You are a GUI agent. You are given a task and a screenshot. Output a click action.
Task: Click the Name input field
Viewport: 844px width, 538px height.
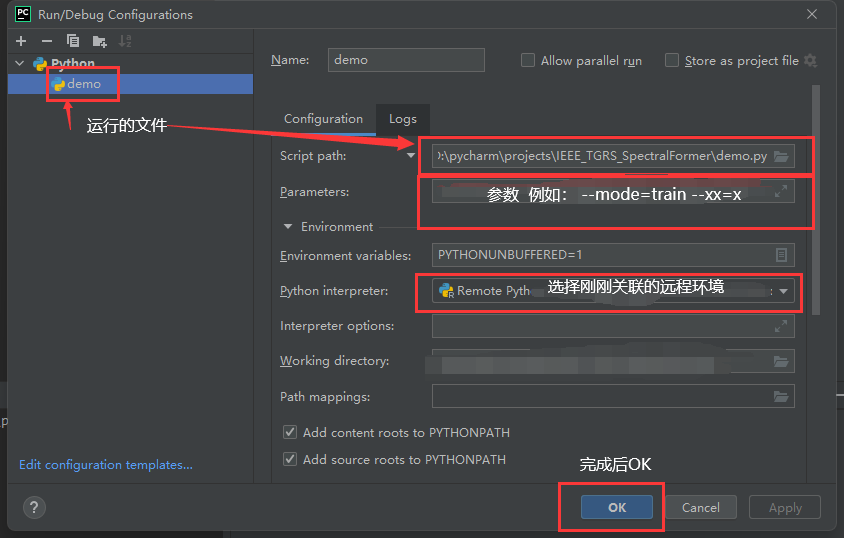point(406,60)
